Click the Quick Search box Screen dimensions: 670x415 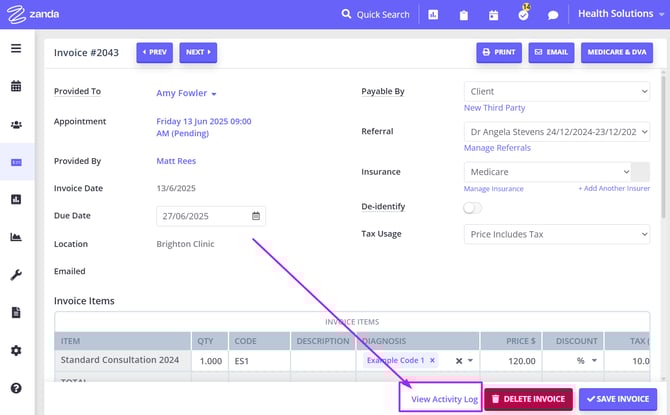click(375, 15)
